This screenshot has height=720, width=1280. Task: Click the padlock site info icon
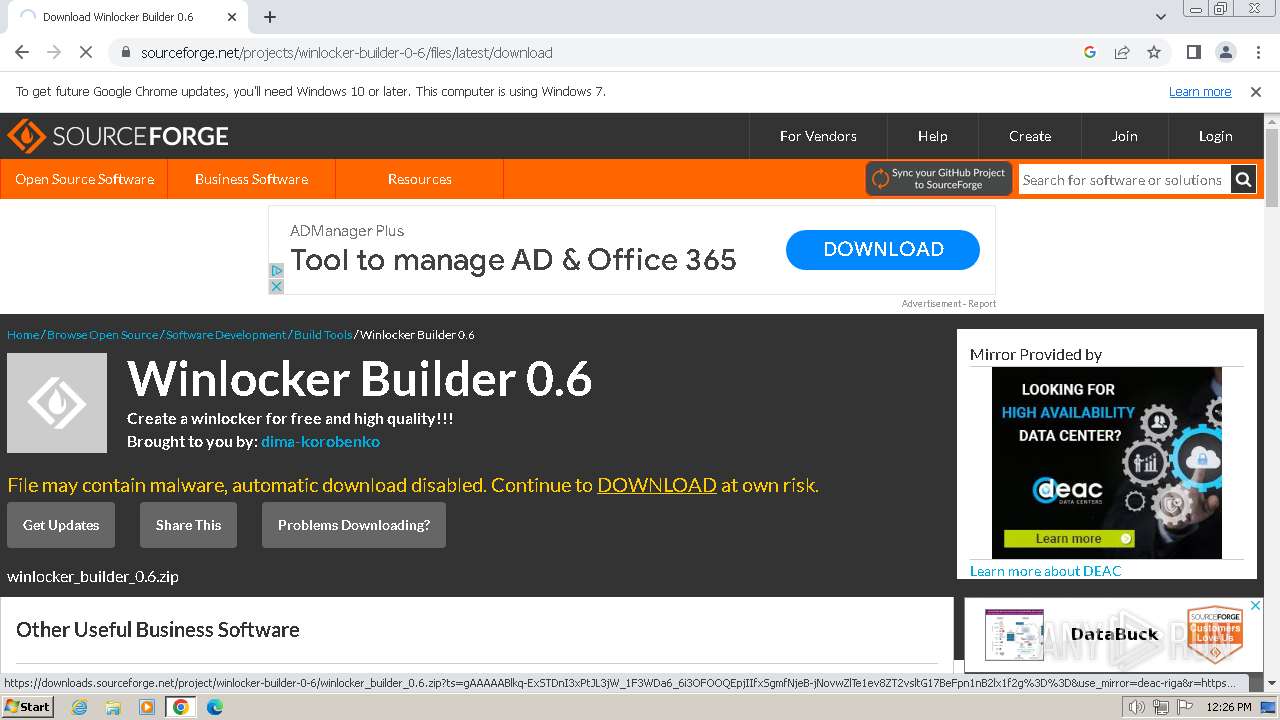125,52
